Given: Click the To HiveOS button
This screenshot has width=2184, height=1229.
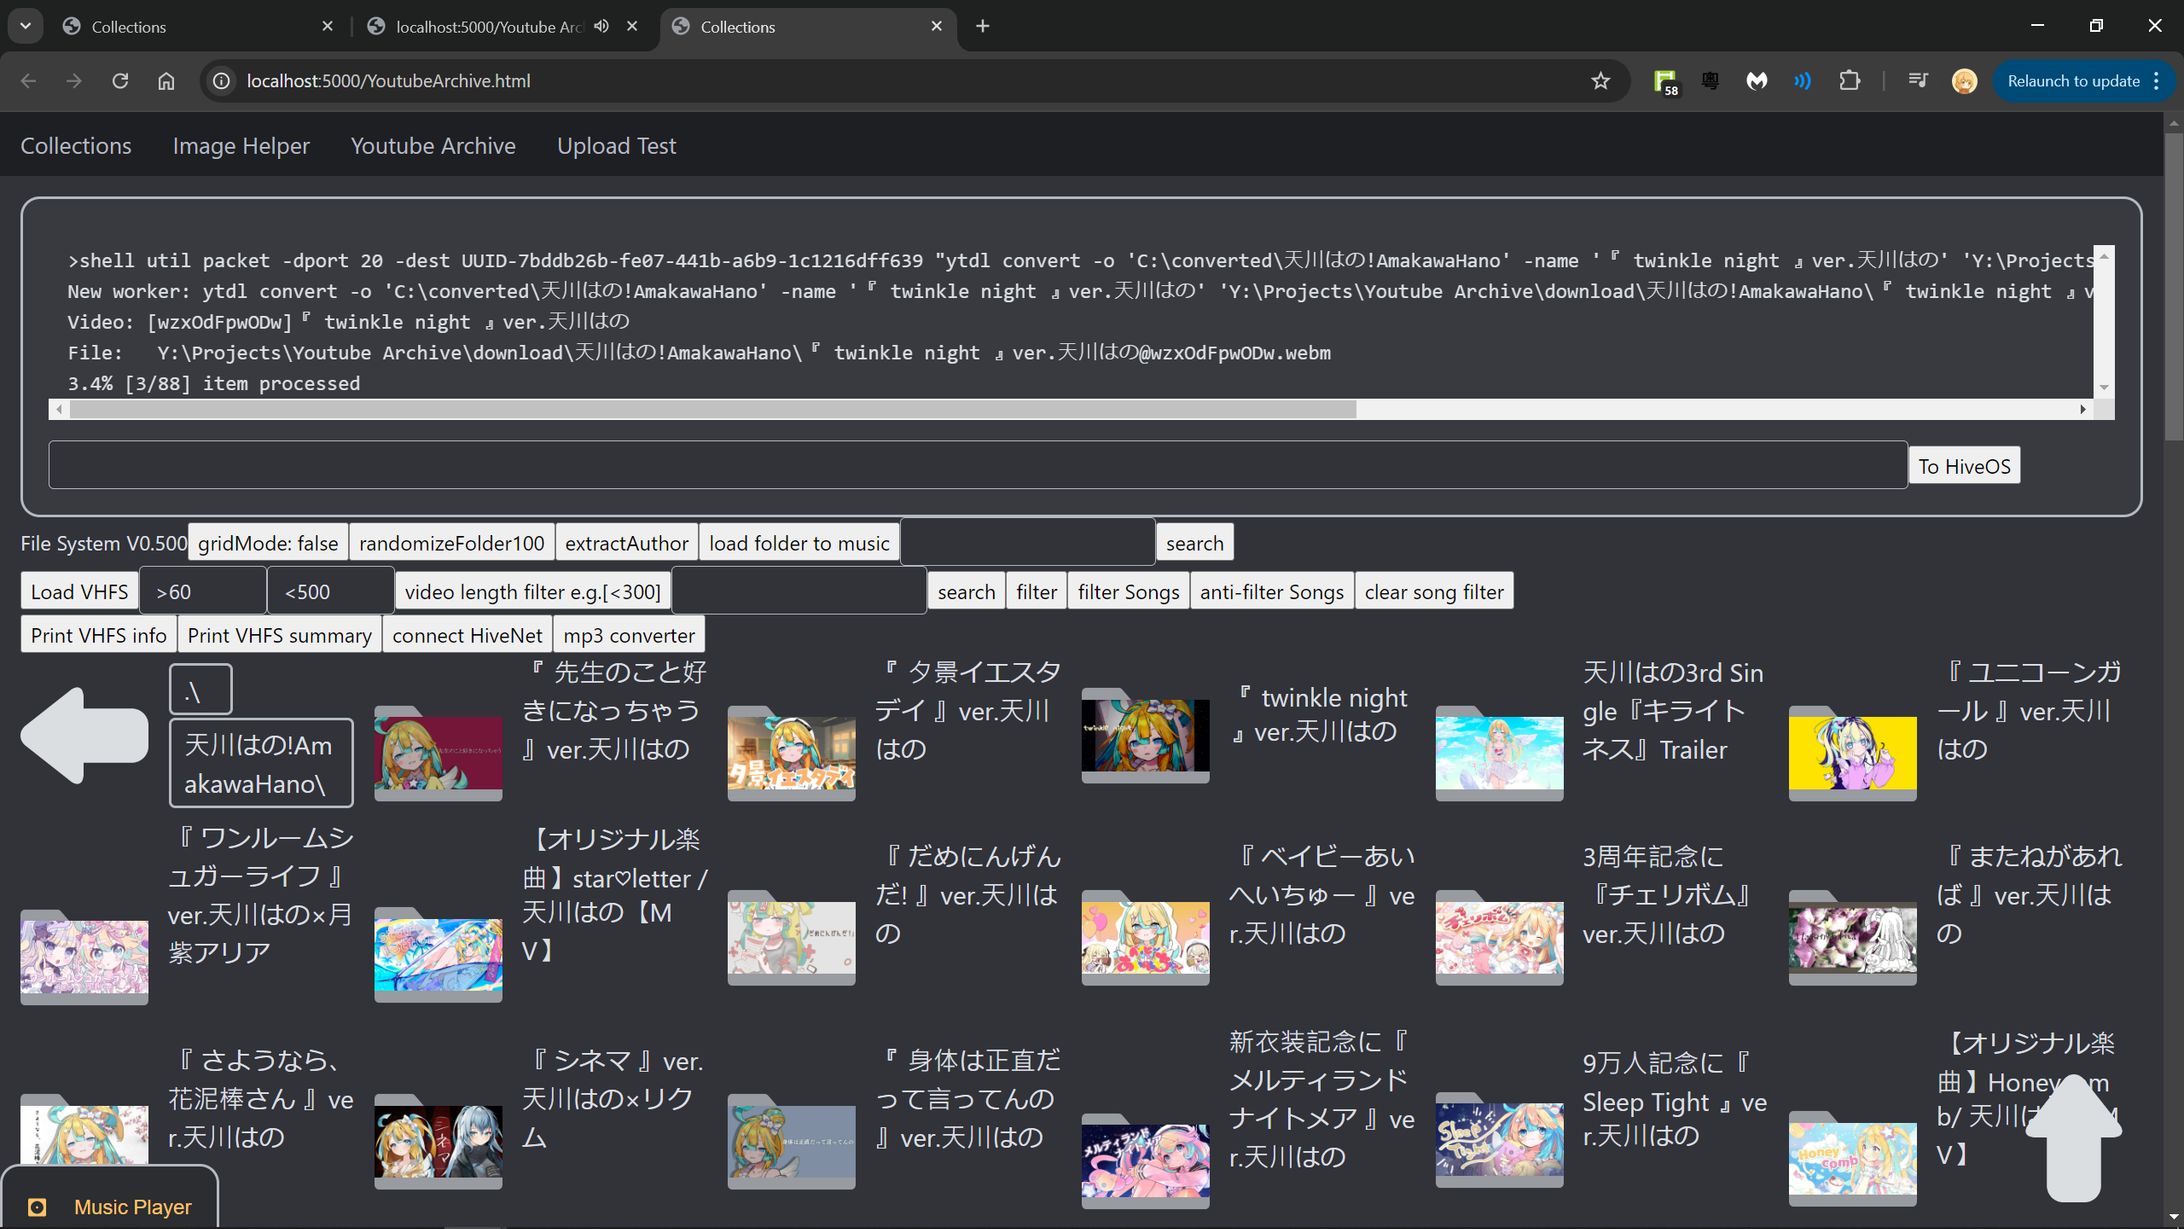Looking at the screenshot, I should pyautogui.click(x=1961, y=465).
